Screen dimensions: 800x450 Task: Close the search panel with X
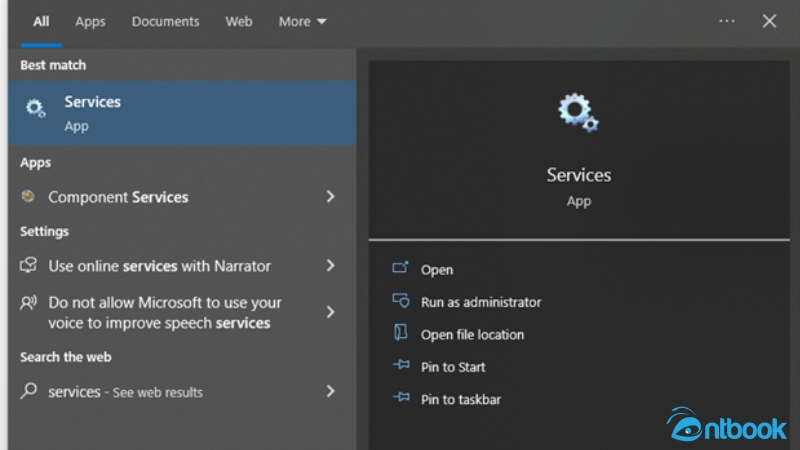[769, 21]
